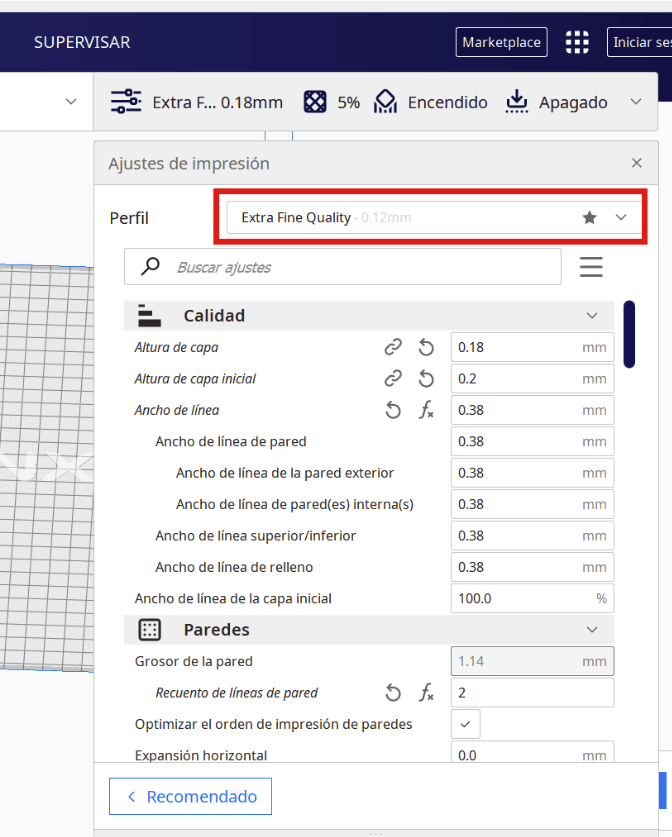This screenshot has height=837, width=672.
Task: Click the Iniciar sesión button
Action: click(x=640, y=42)
